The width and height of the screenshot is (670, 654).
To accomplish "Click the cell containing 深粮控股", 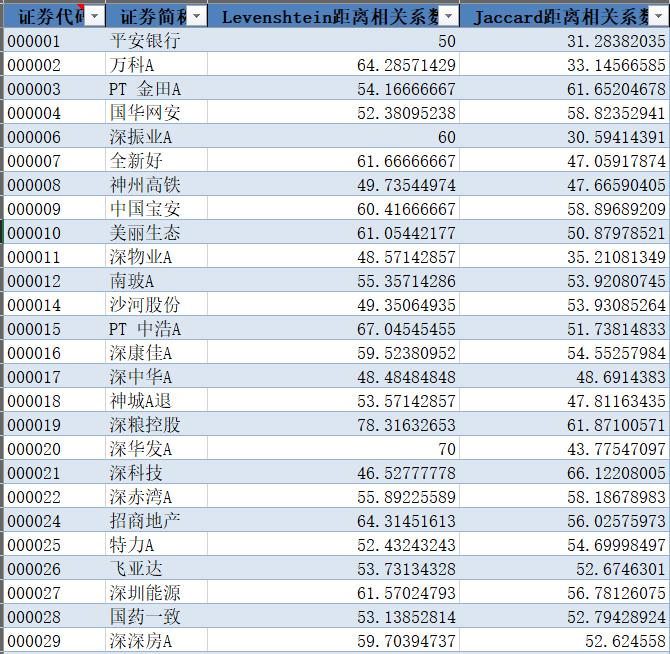I will click(x=145, y=425).
